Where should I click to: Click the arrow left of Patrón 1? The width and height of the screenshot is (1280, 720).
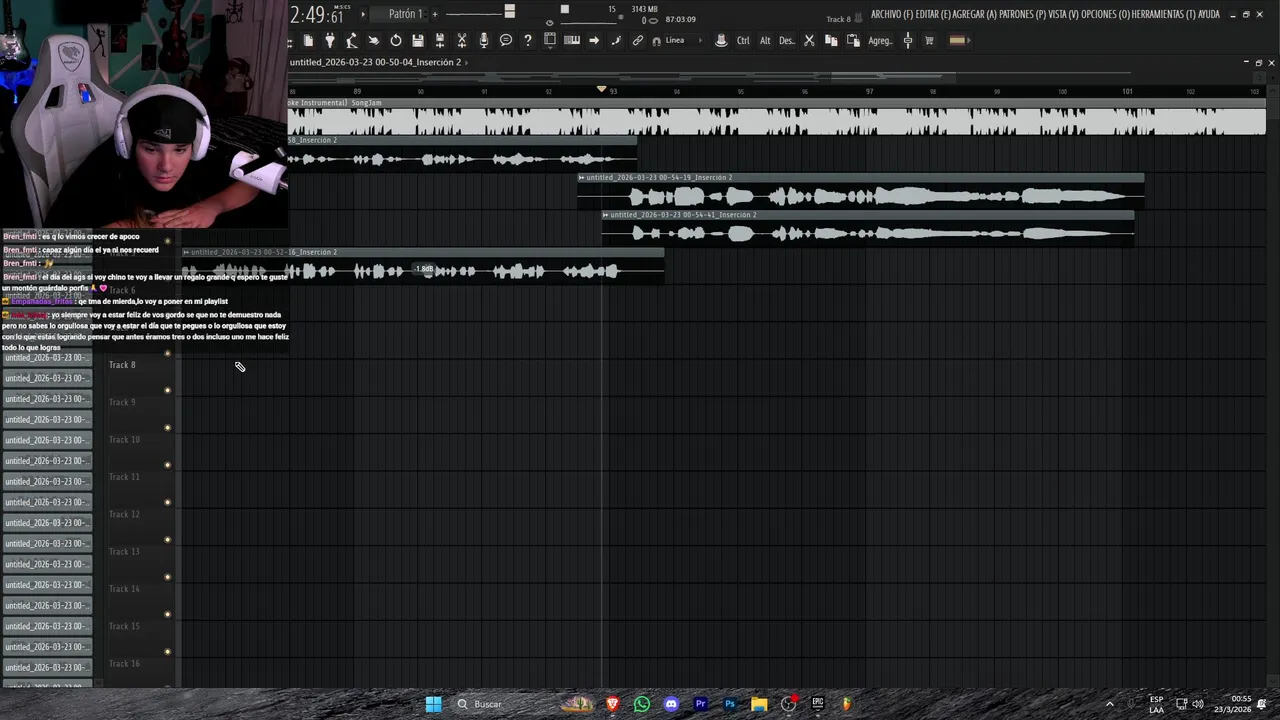(x=364, y=14)
